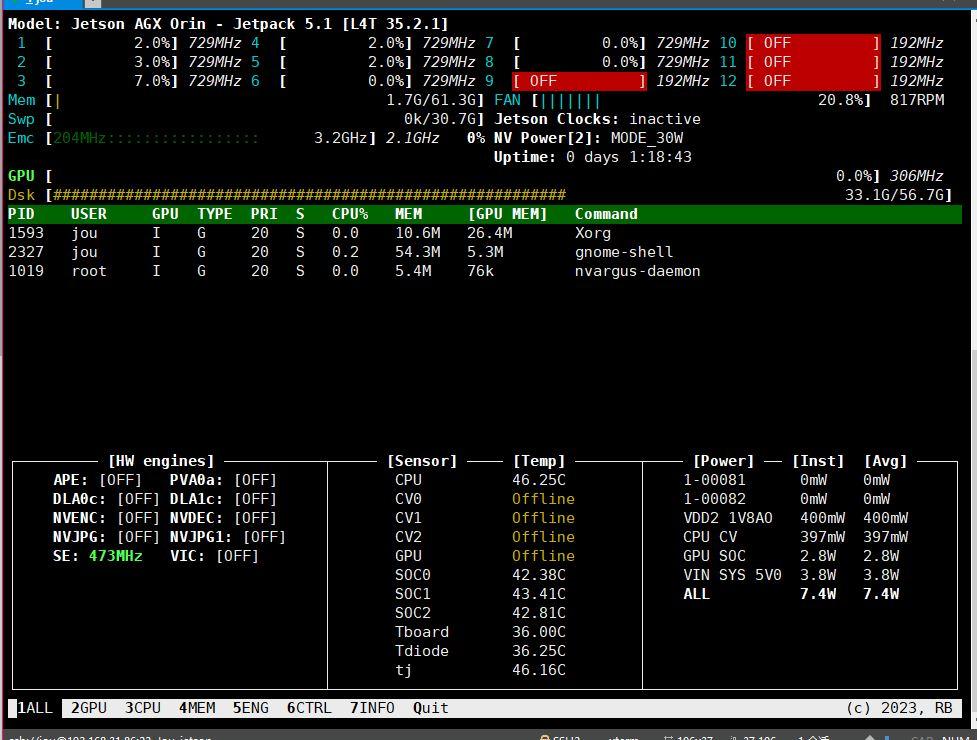Click PID 1593 in the process table
Image resolution: width=977 pixels, height=740 pixels.
[x=26, y=233]
